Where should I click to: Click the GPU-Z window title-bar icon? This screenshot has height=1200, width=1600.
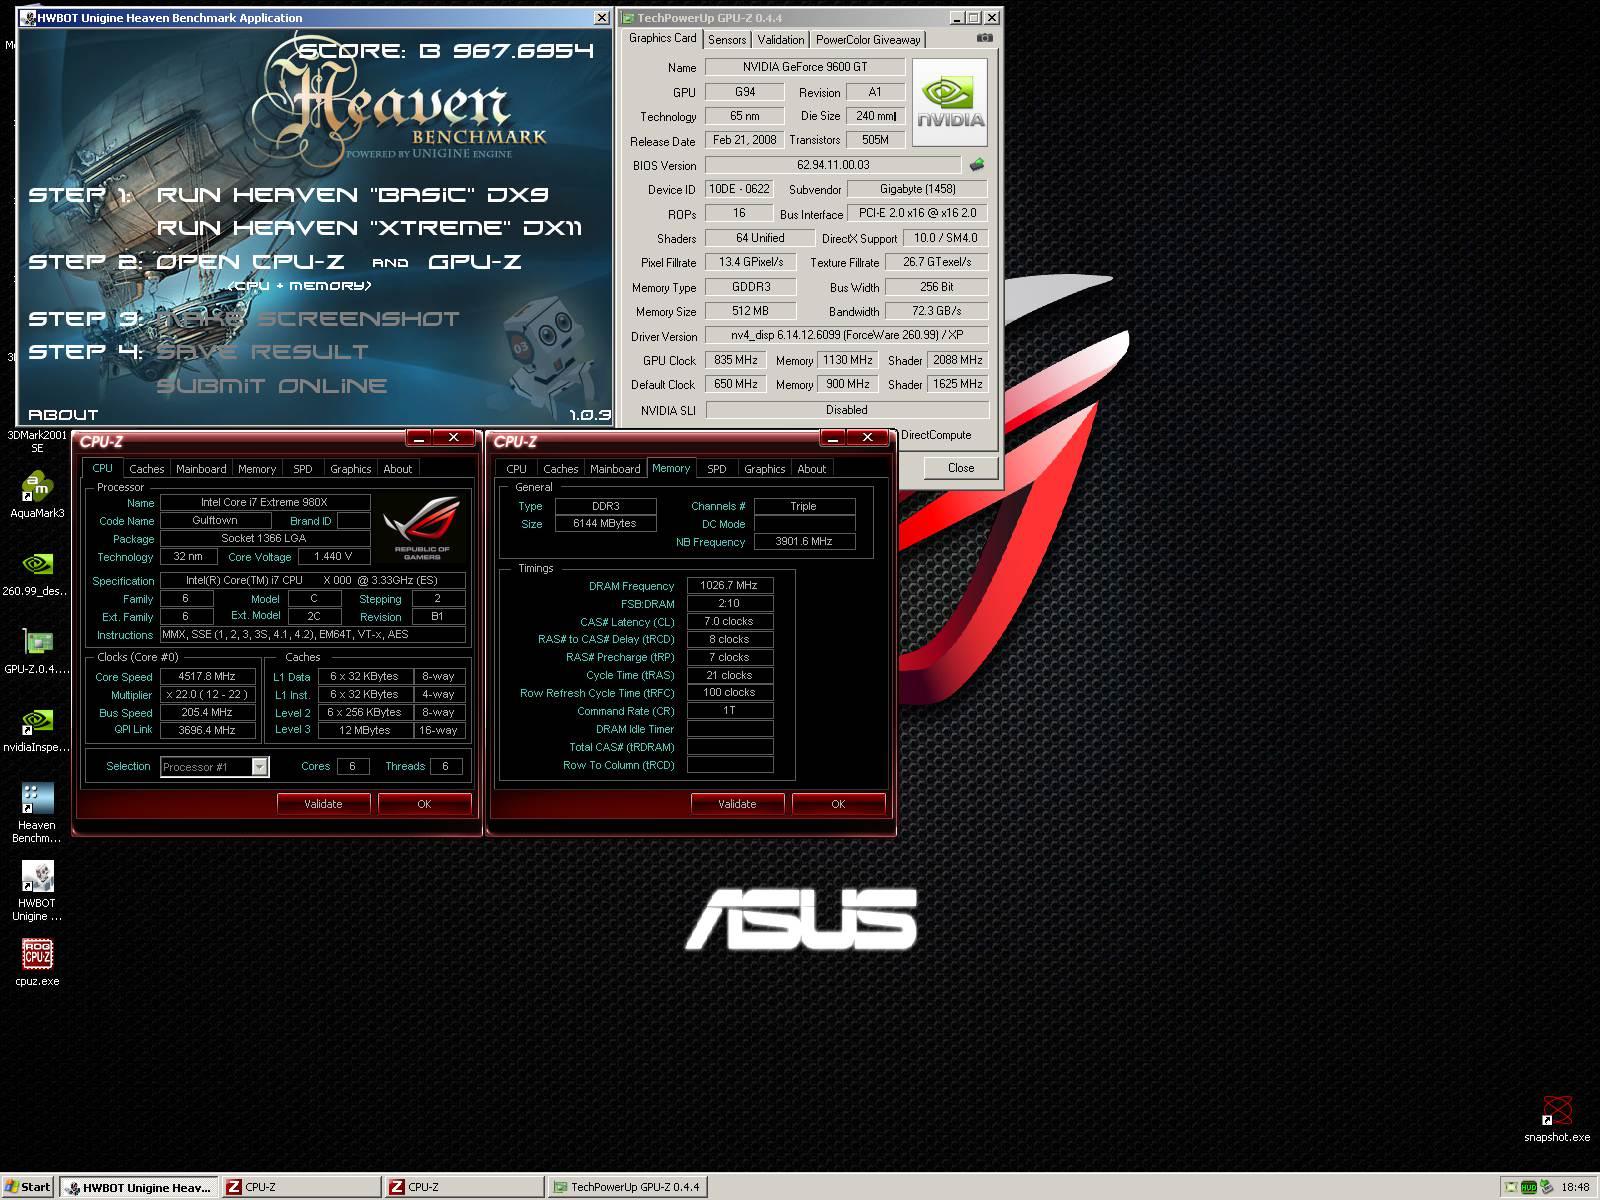click(x=627, y=18)
